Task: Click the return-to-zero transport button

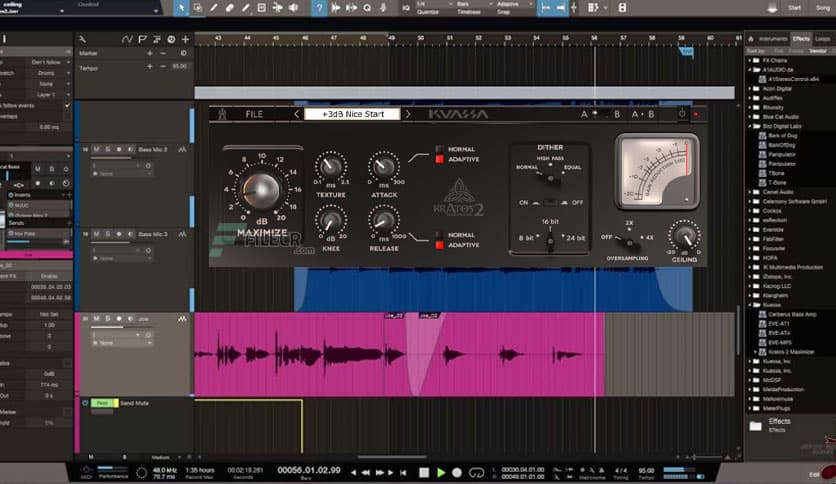Action: [403, 472]
